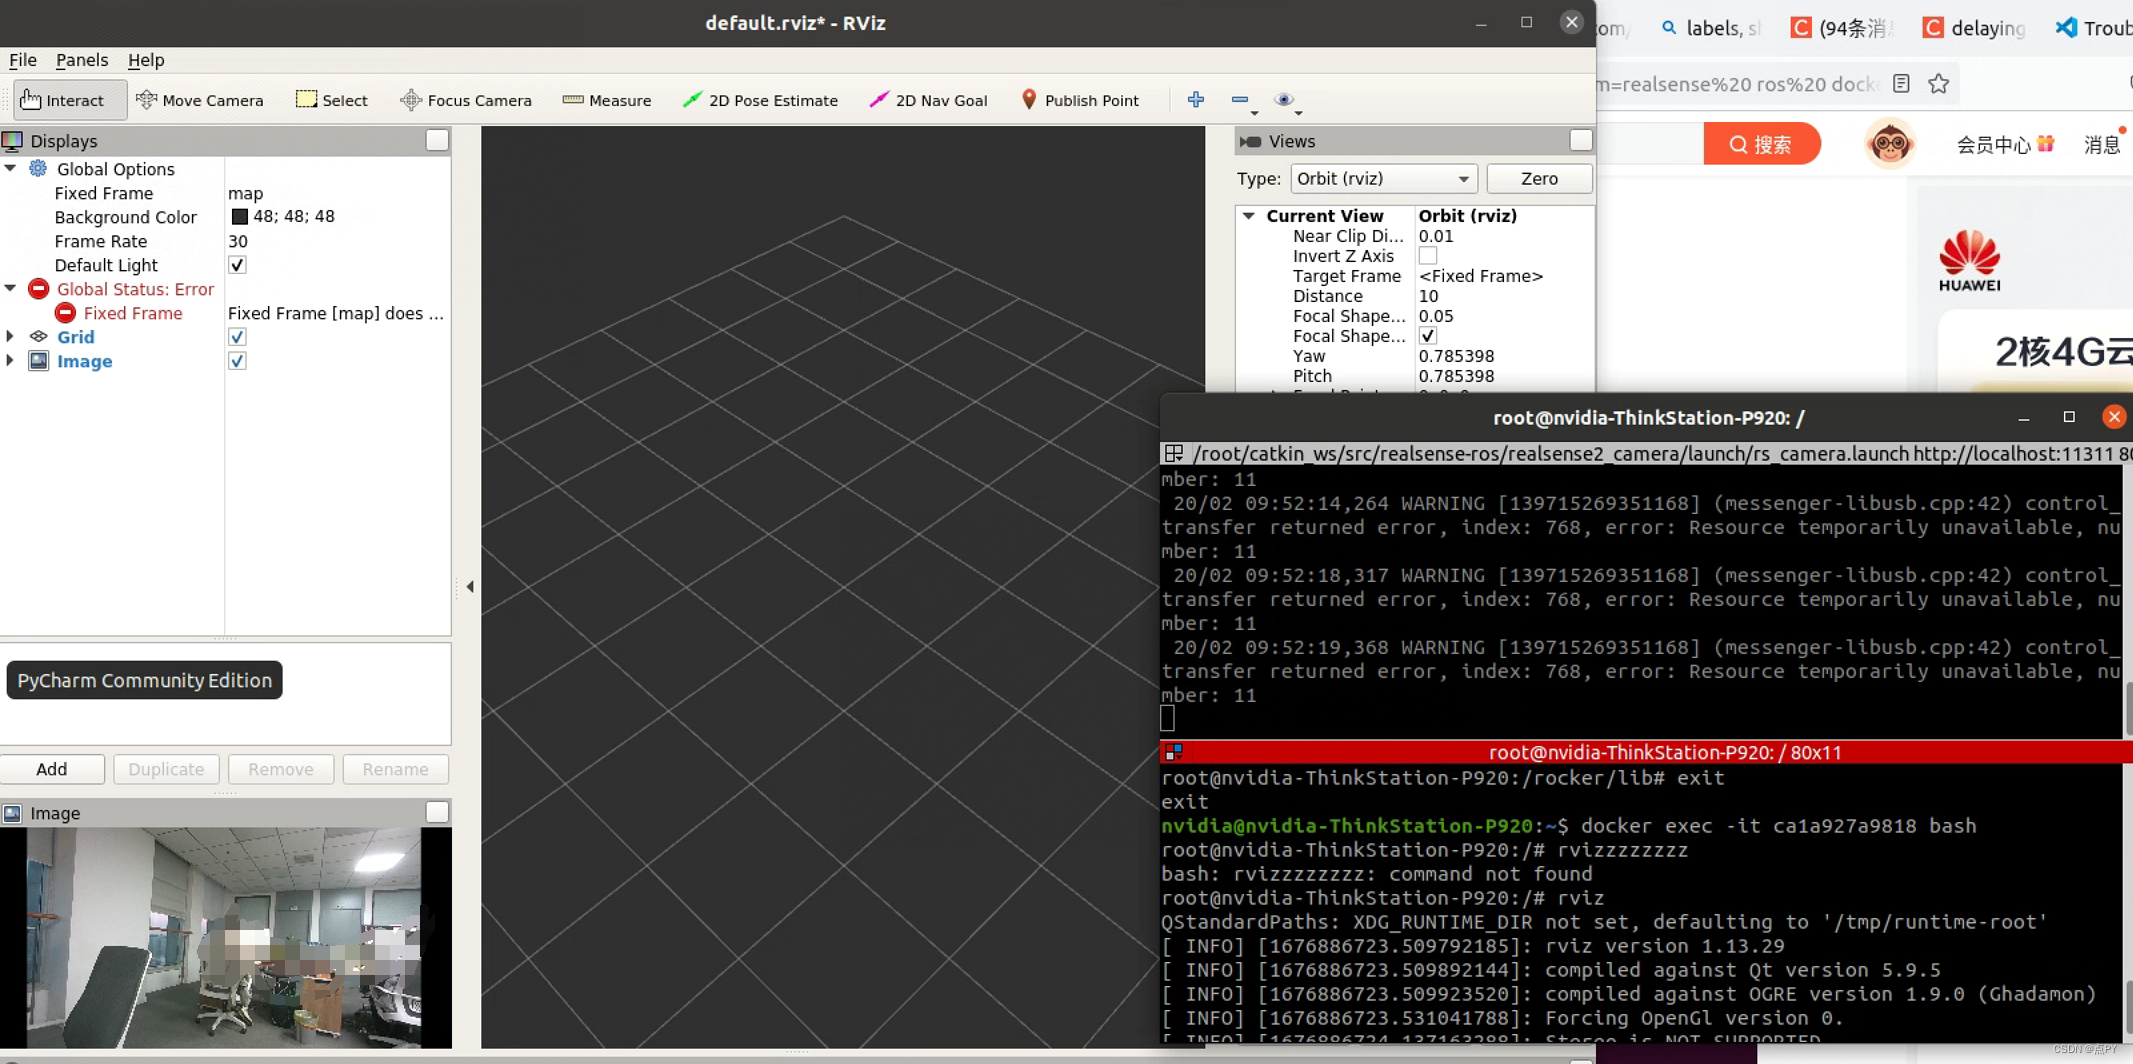The height and width of the screenshot is (1064, 2133).
Task: Open the view Type dropdown
Action: [x=1383, y=178]
